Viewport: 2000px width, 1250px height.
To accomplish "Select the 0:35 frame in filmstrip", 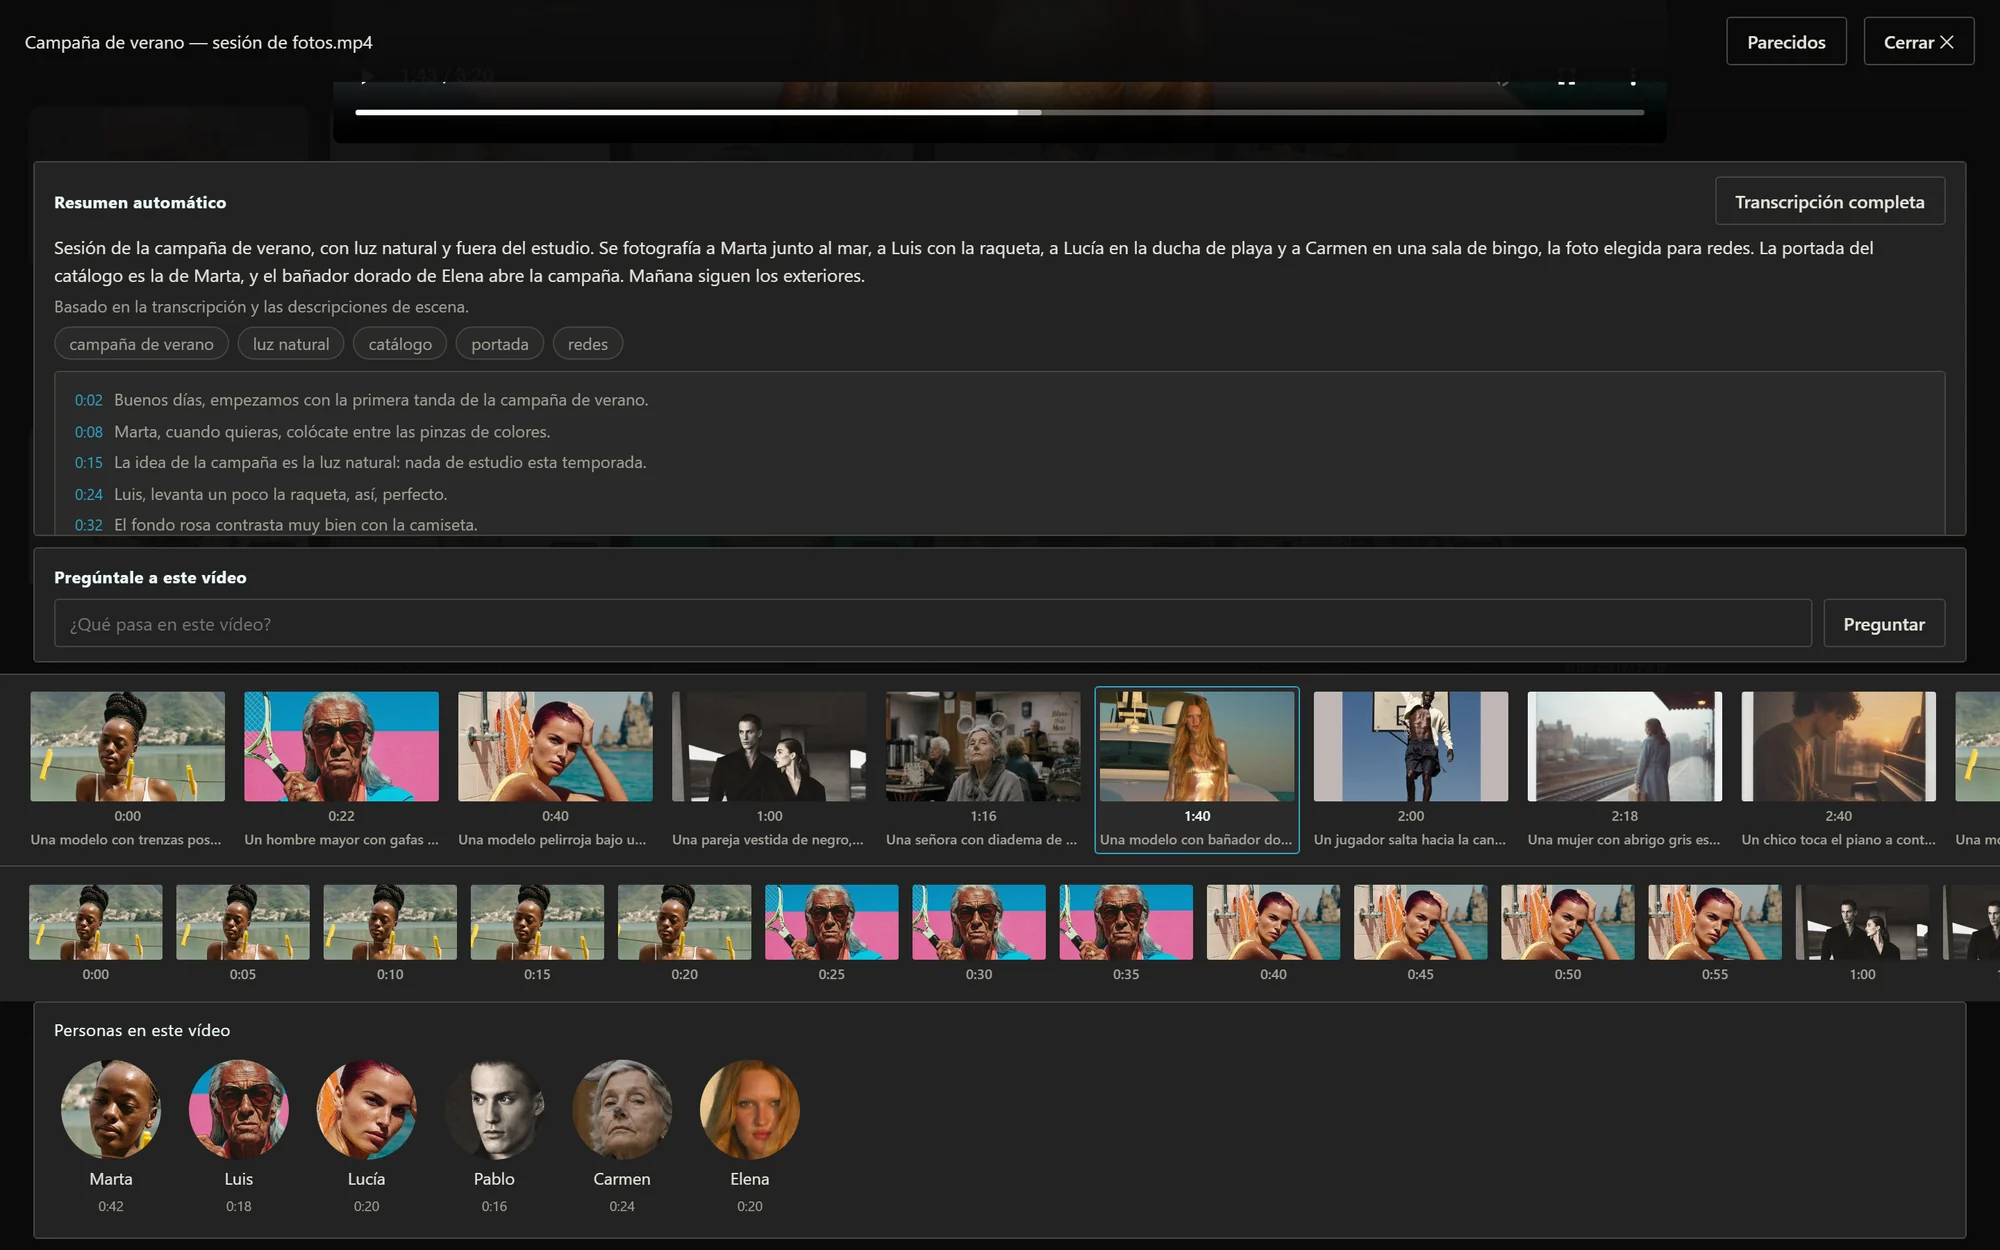I will tap(1126, 932).
